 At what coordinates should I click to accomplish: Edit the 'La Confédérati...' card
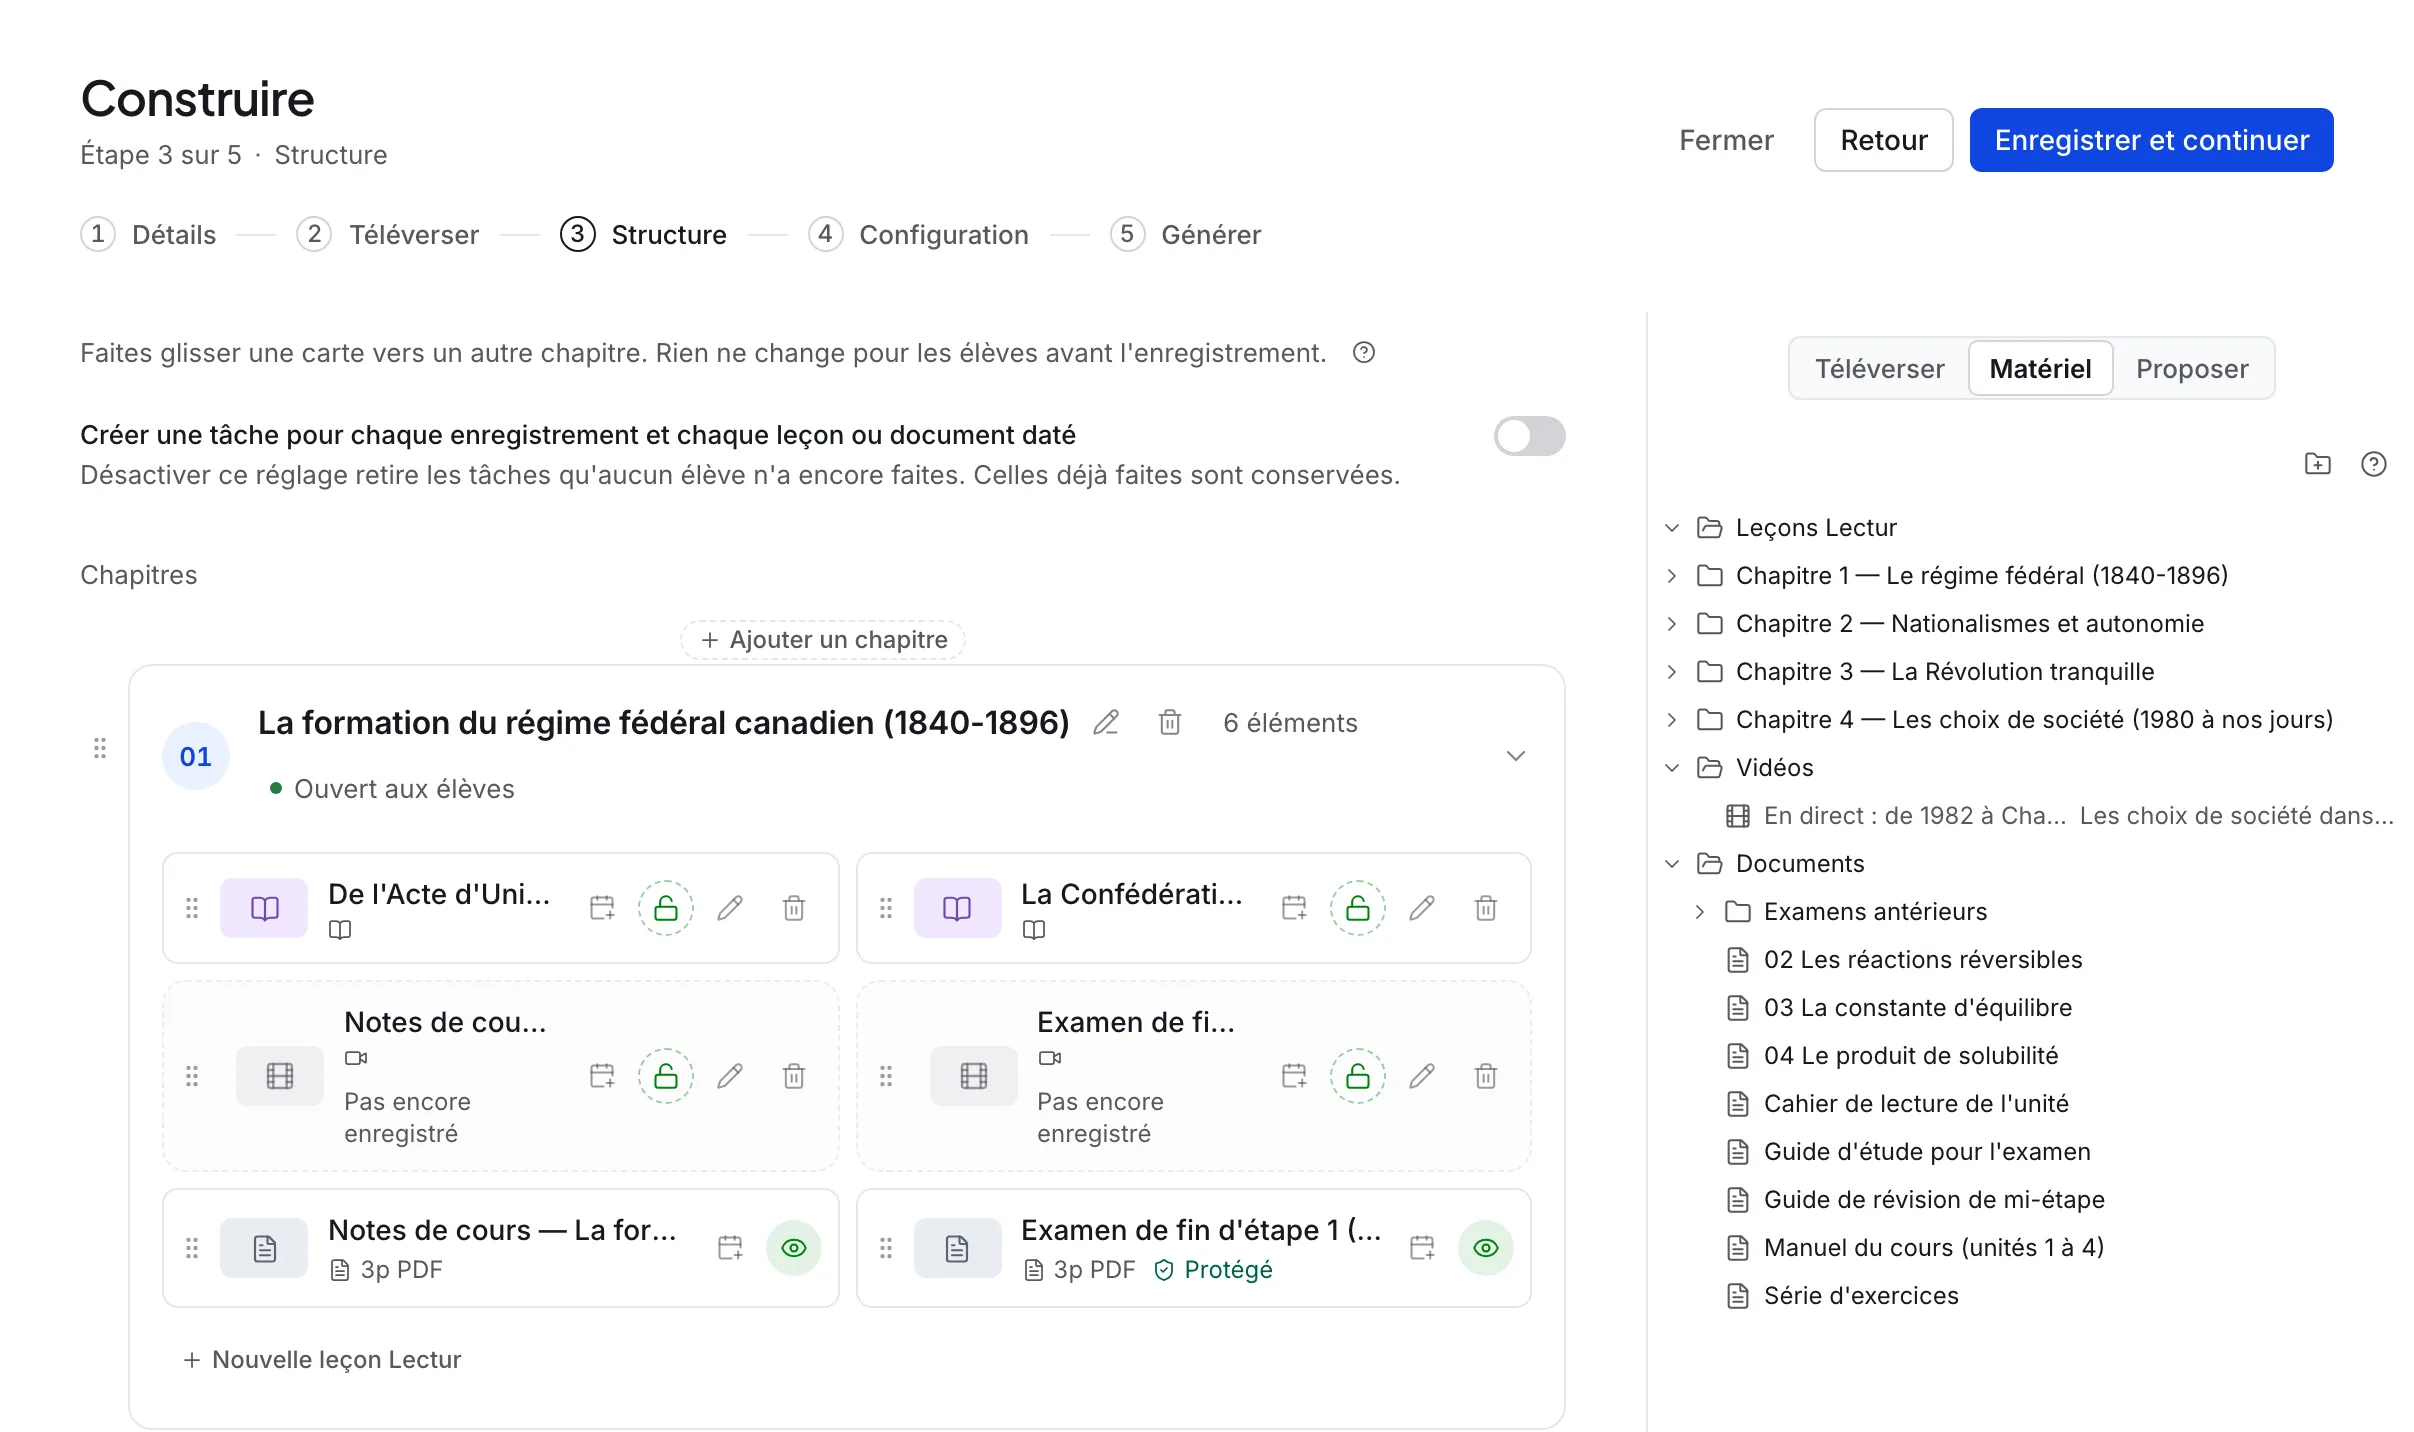click(x=1422, y=908)
